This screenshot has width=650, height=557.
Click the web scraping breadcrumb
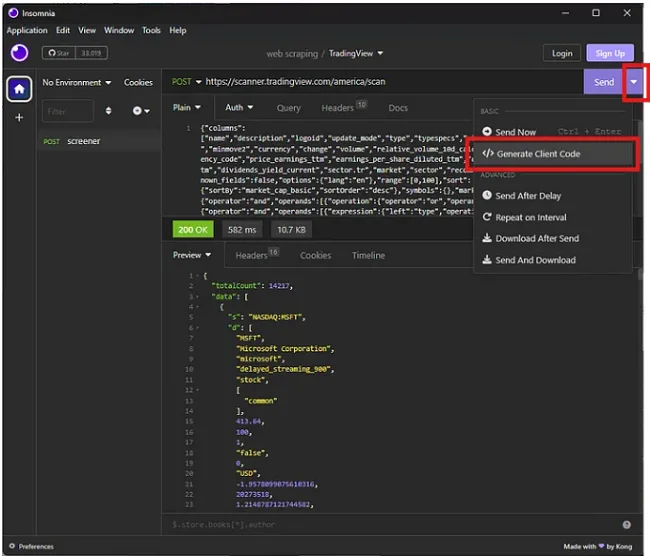292,53
